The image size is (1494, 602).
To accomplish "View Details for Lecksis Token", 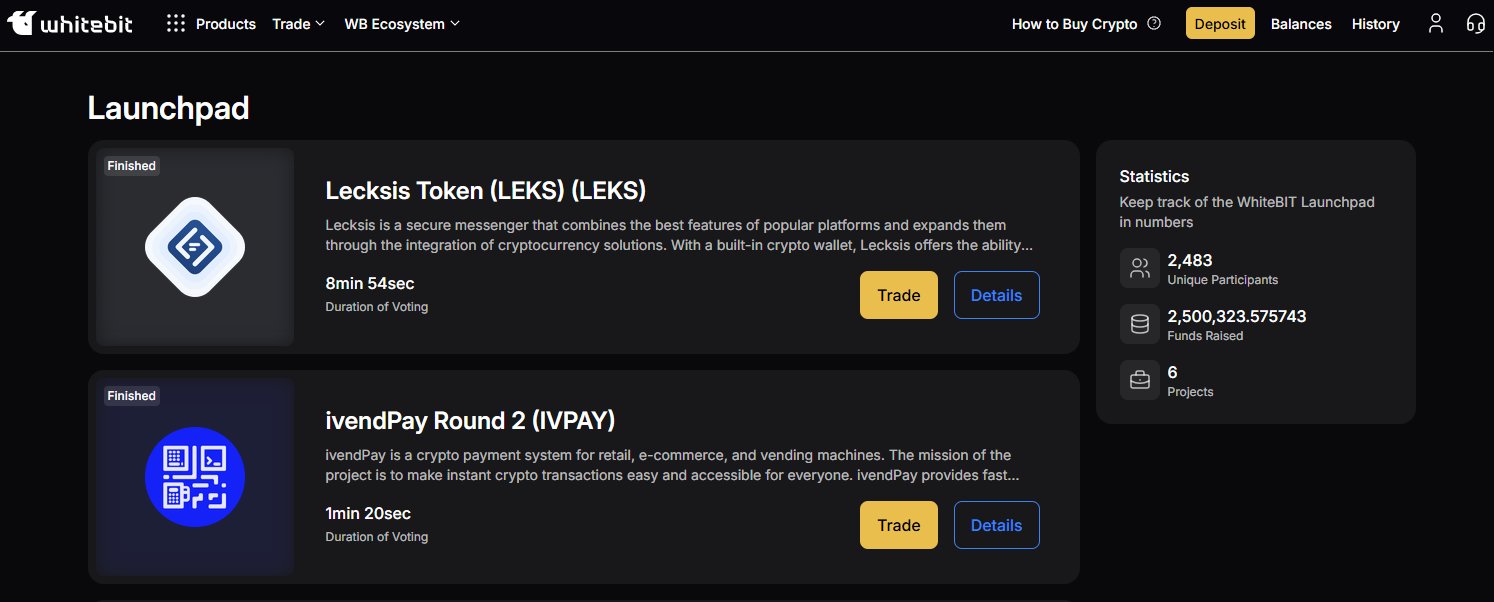I will (x=997, y=295).
